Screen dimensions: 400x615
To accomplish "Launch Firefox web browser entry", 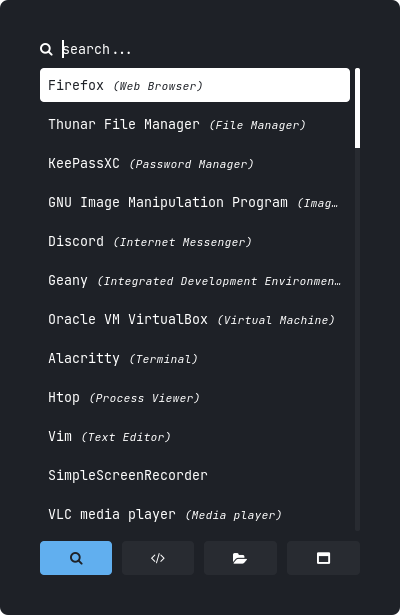I will click(195, 85).
